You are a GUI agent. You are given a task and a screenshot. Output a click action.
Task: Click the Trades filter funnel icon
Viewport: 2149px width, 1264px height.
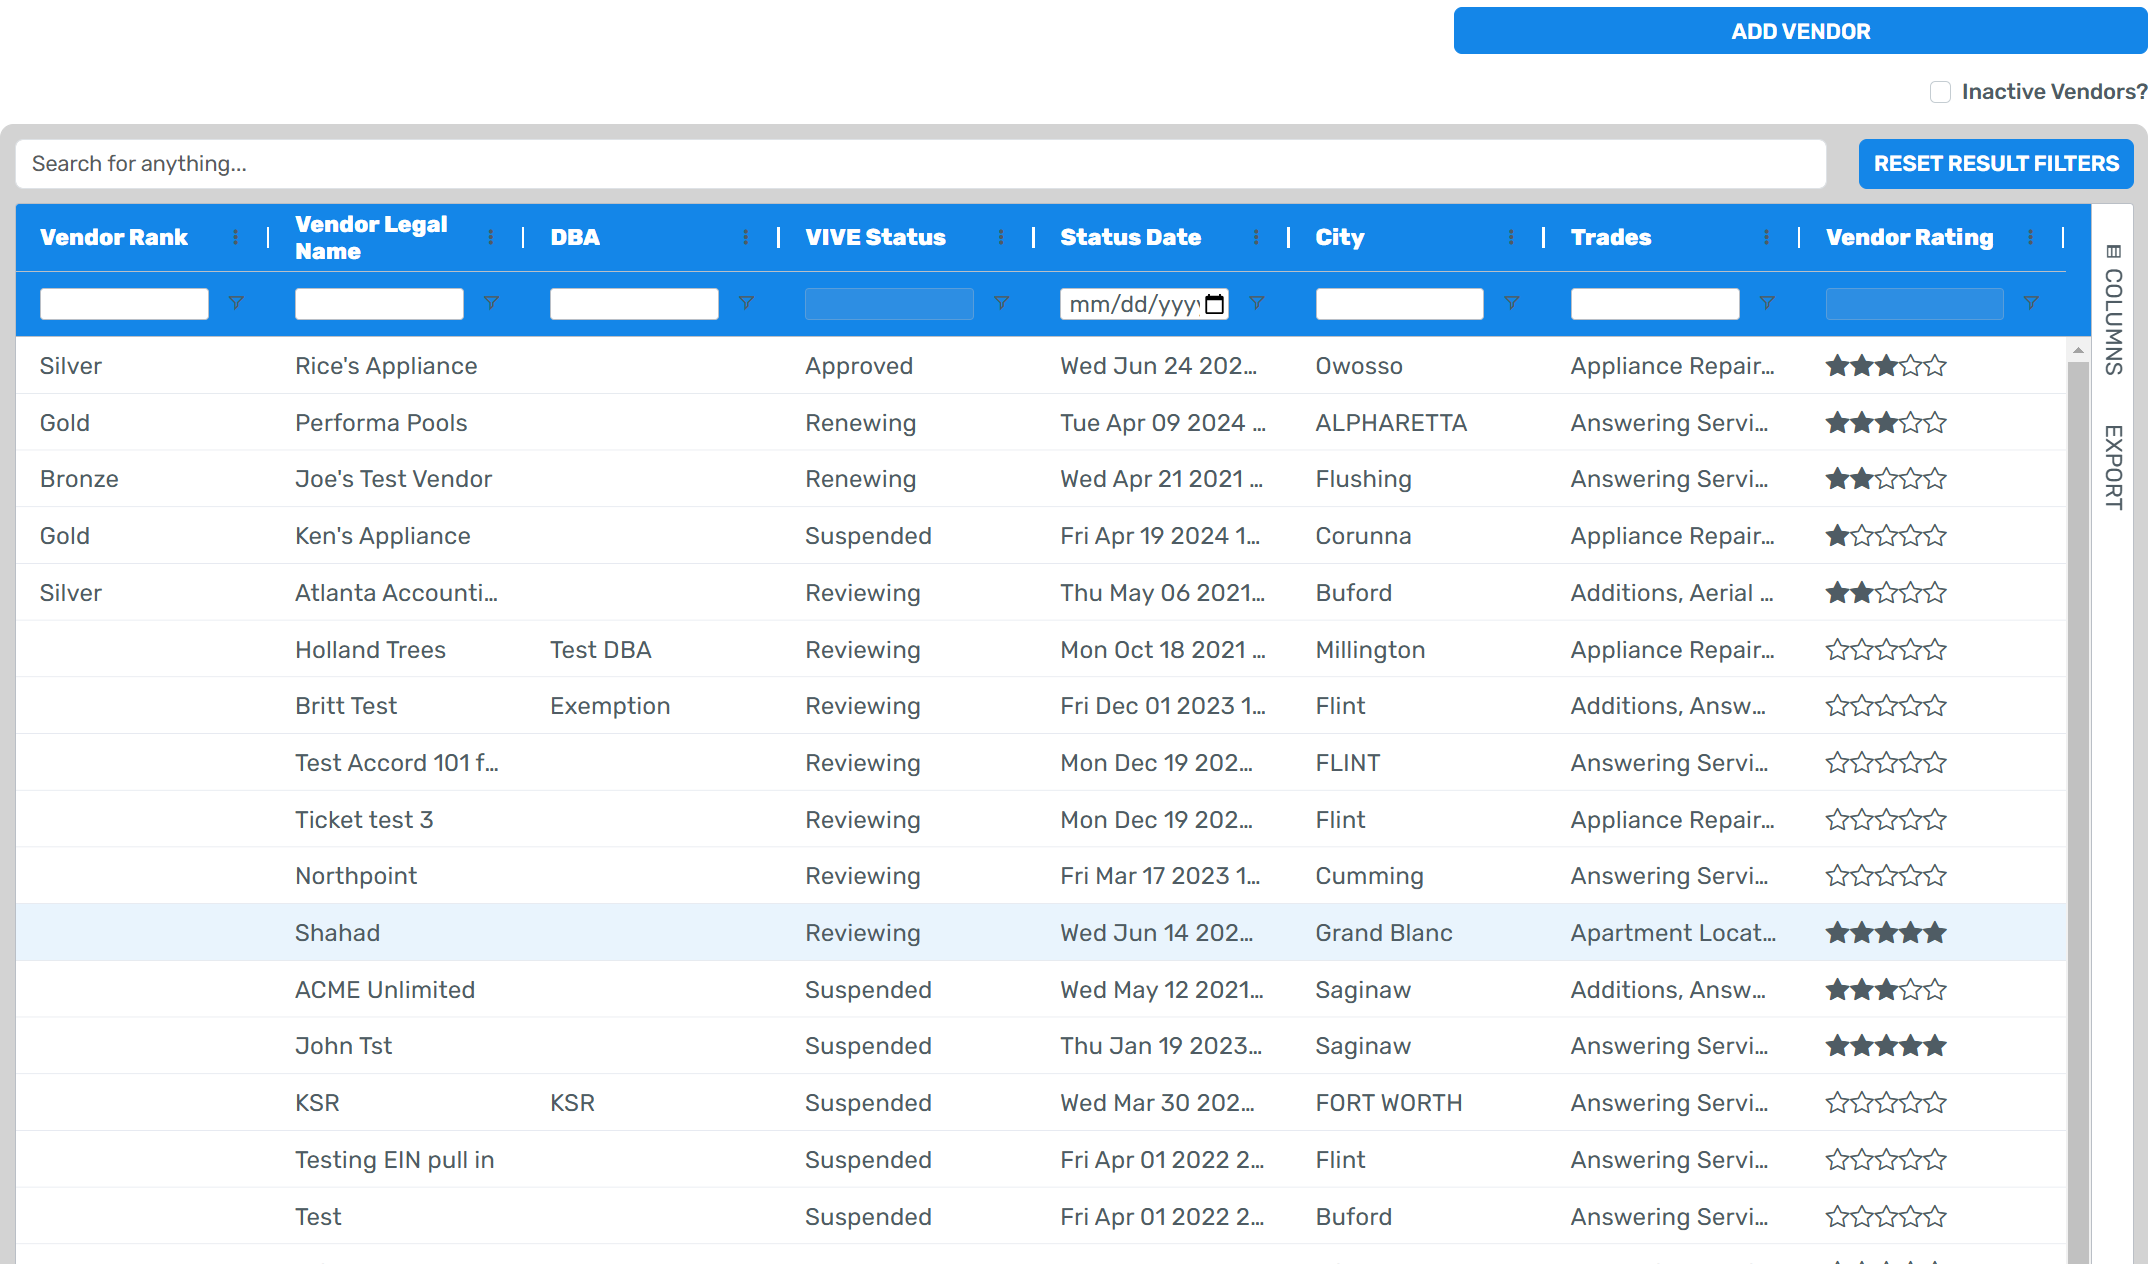point(1767,303)
